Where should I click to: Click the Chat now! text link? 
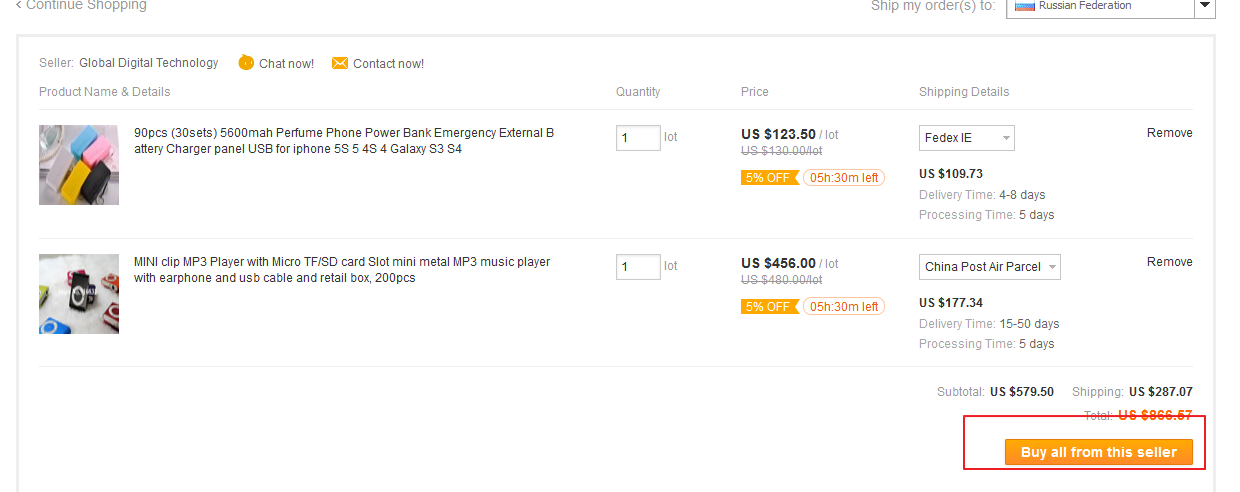[286, 64]
